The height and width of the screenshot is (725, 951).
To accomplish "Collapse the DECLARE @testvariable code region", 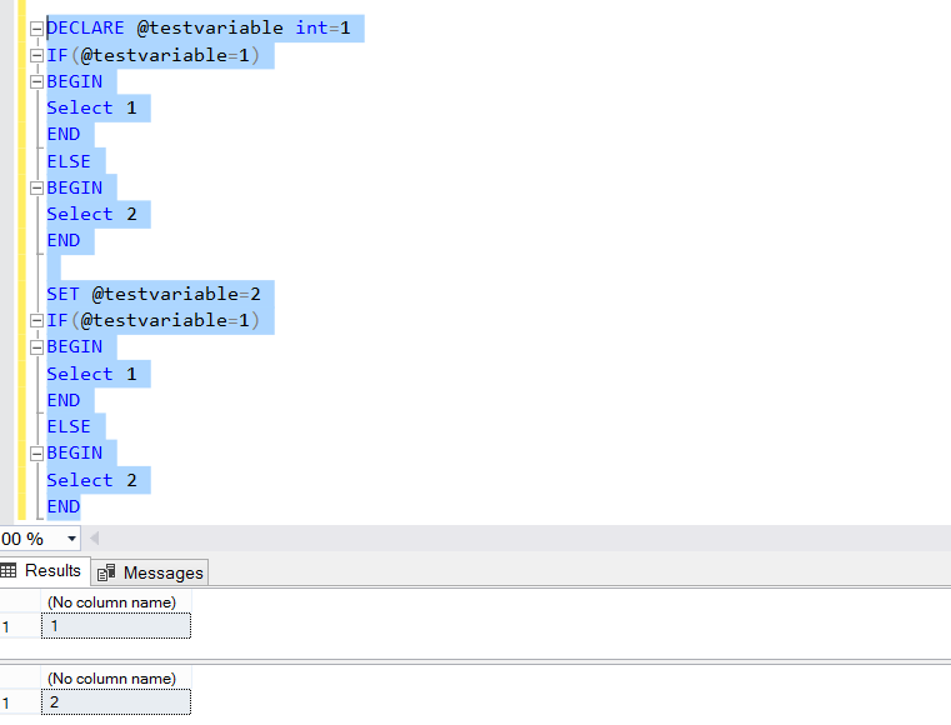I will tap(36, 29).
